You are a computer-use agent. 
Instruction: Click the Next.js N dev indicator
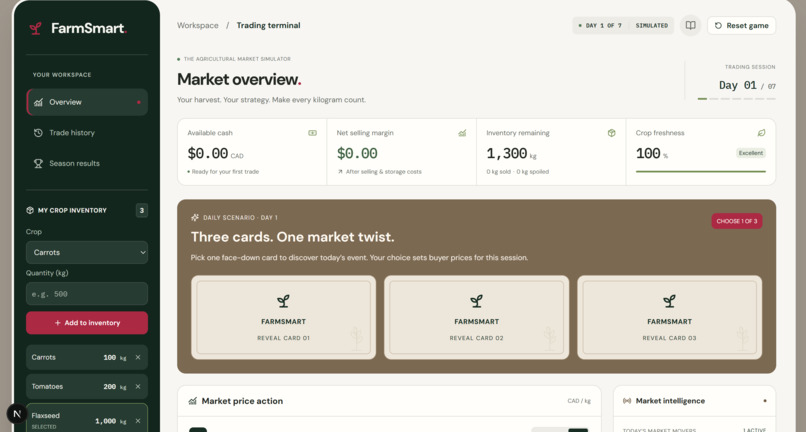click(16, 413)
